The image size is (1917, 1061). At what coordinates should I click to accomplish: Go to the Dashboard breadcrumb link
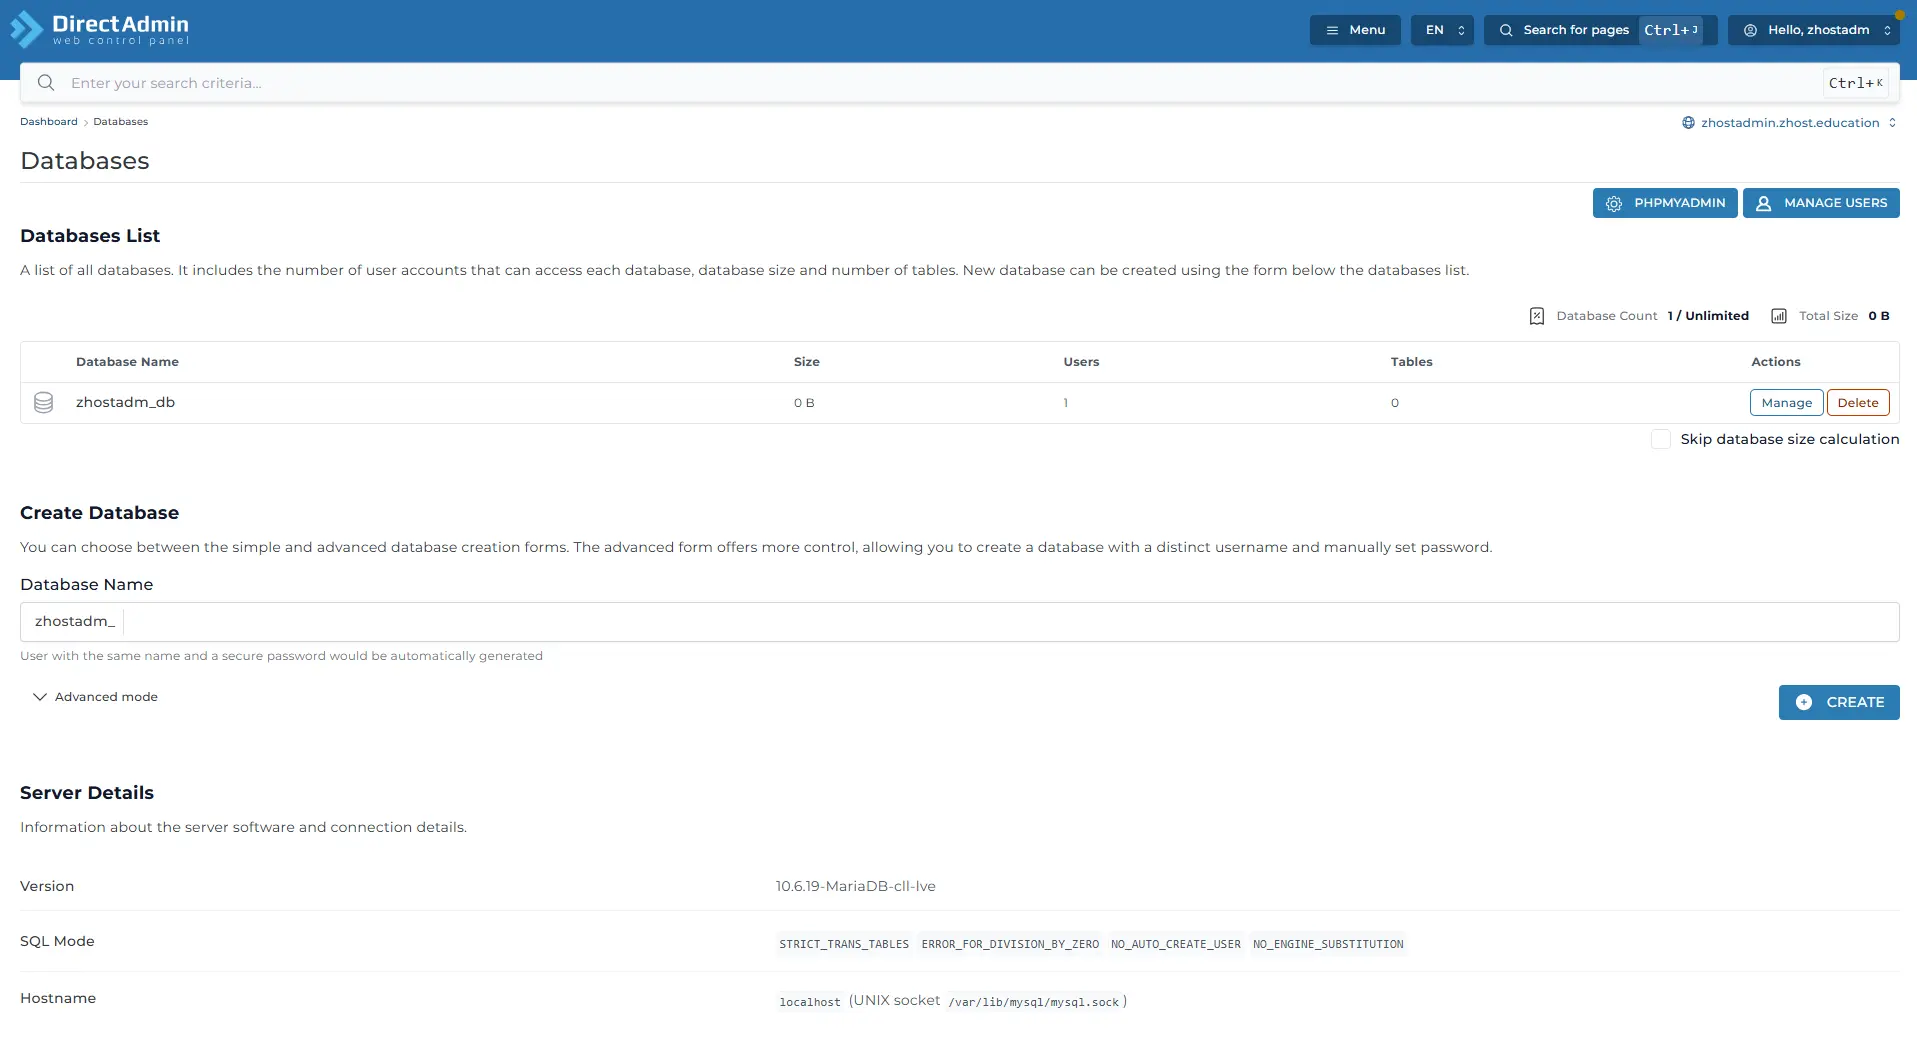click(x=49, y=122)
